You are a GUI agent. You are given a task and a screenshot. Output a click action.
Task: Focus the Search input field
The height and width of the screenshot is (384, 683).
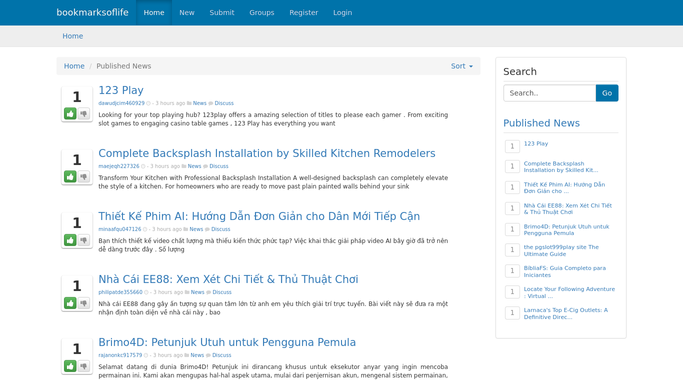550,93
